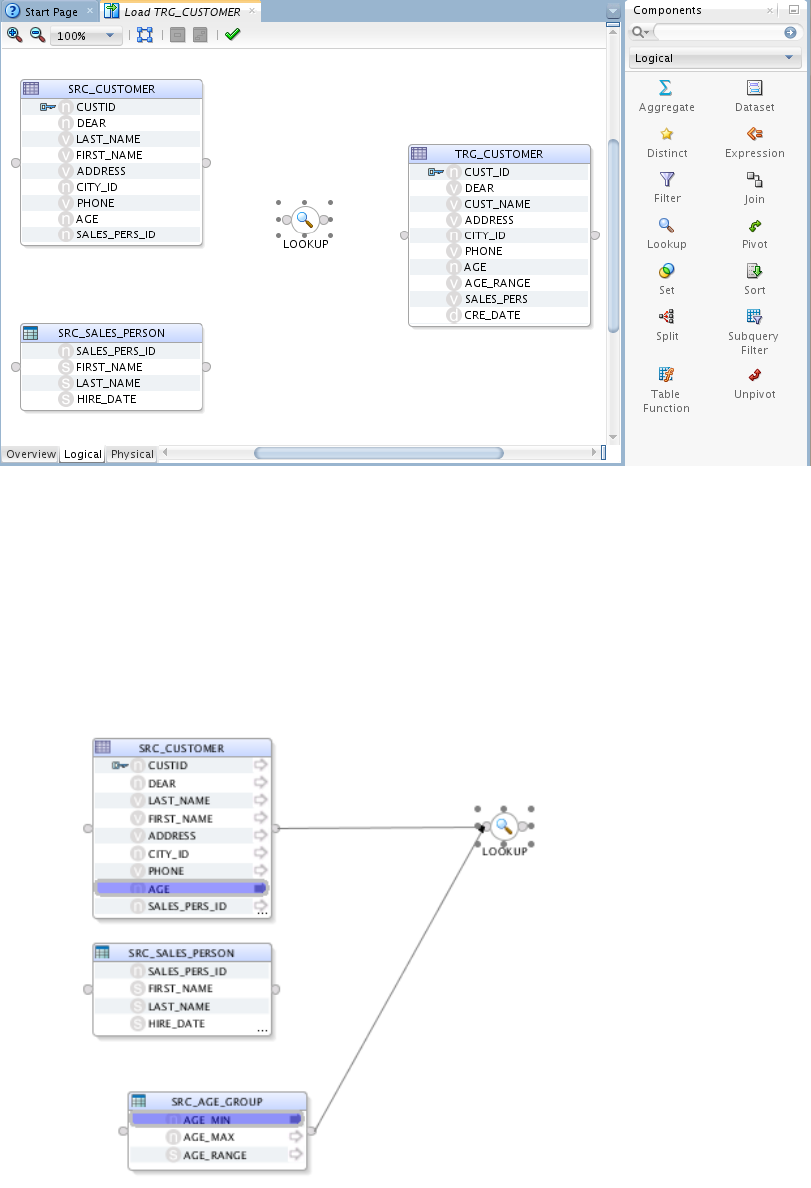
Task: Select the Dataset component
Action: tap(754, 96)
